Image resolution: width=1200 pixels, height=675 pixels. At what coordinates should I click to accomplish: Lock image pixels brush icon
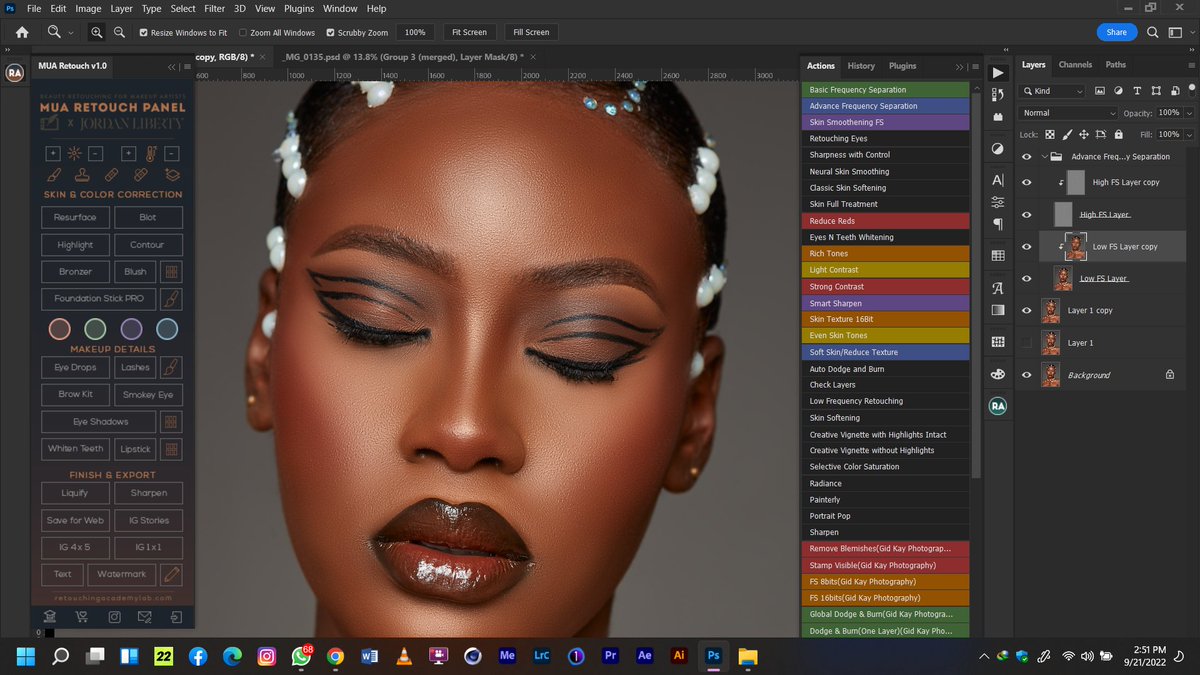1067,134
